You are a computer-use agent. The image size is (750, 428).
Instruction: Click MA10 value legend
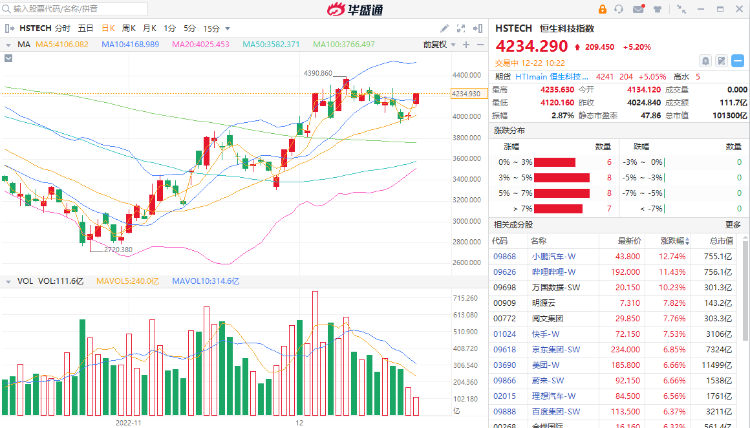coord(130,44)
